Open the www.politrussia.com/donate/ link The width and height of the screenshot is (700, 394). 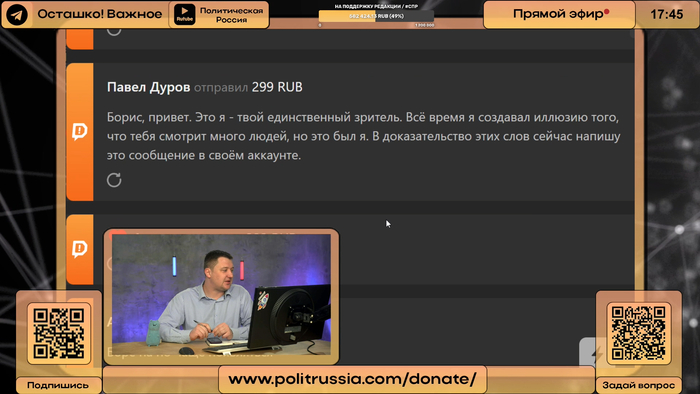click(352, 379)
